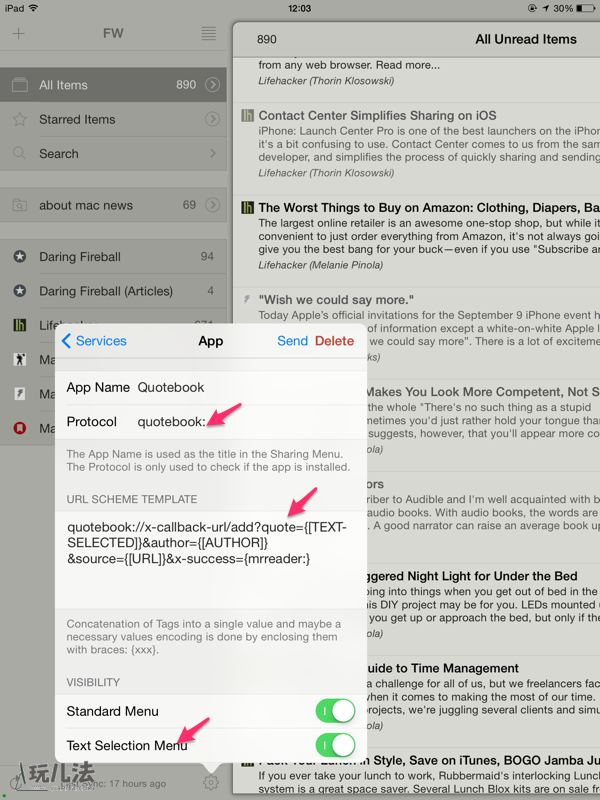Tap the Lifehacker icon beside the Worst Things article
Viewport: 600px width, 800px height.
click(x=247, y=208)
